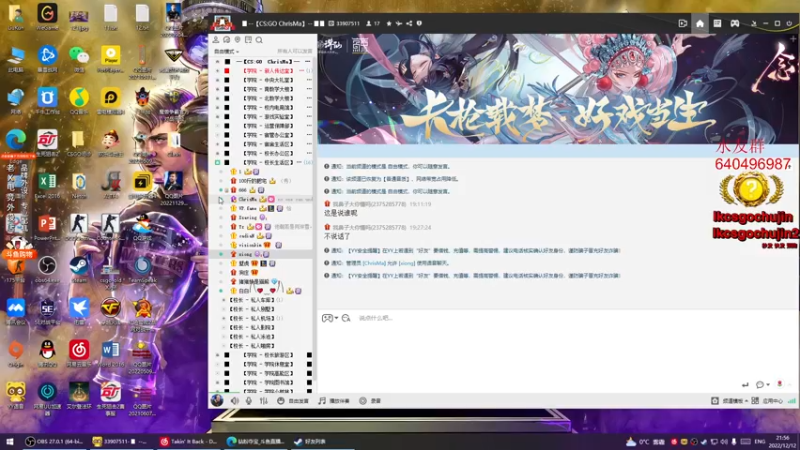Click the share icon in YY title bar
800x450 pixels.
point(409,23)
